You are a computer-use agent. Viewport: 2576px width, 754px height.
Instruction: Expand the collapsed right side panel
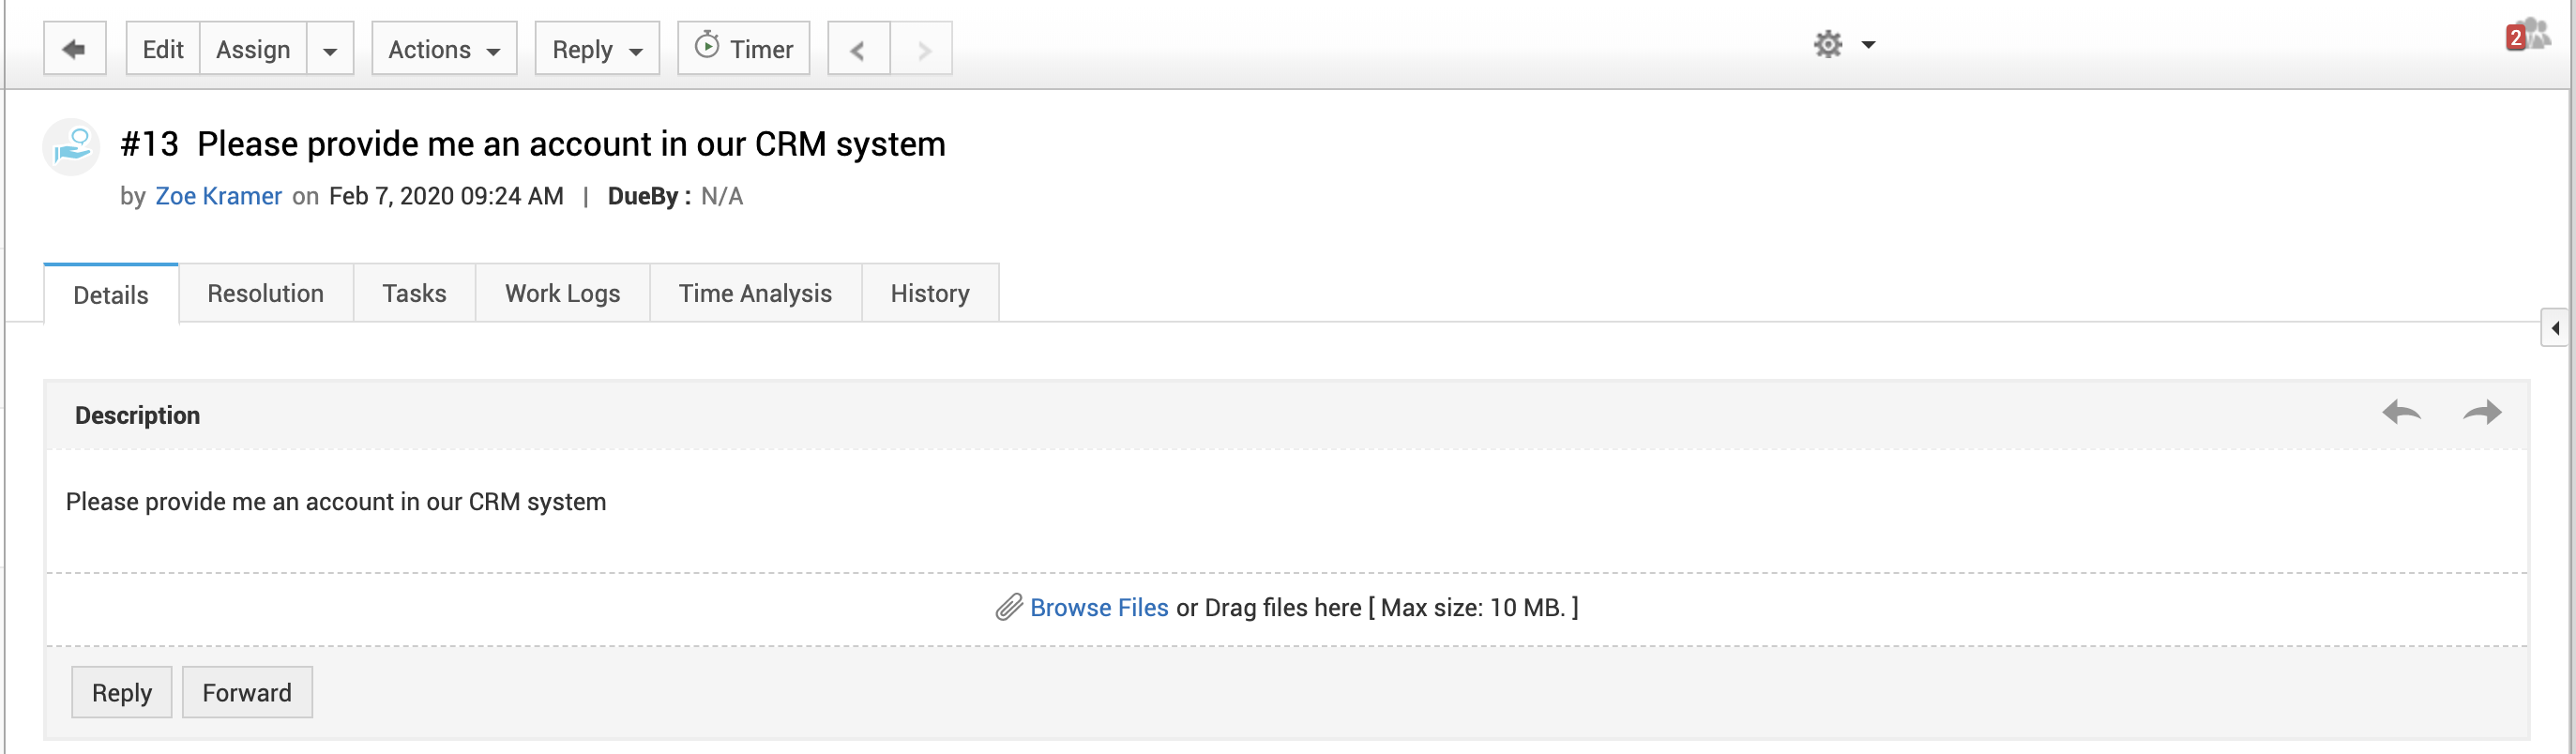(x=2555, y=328)
